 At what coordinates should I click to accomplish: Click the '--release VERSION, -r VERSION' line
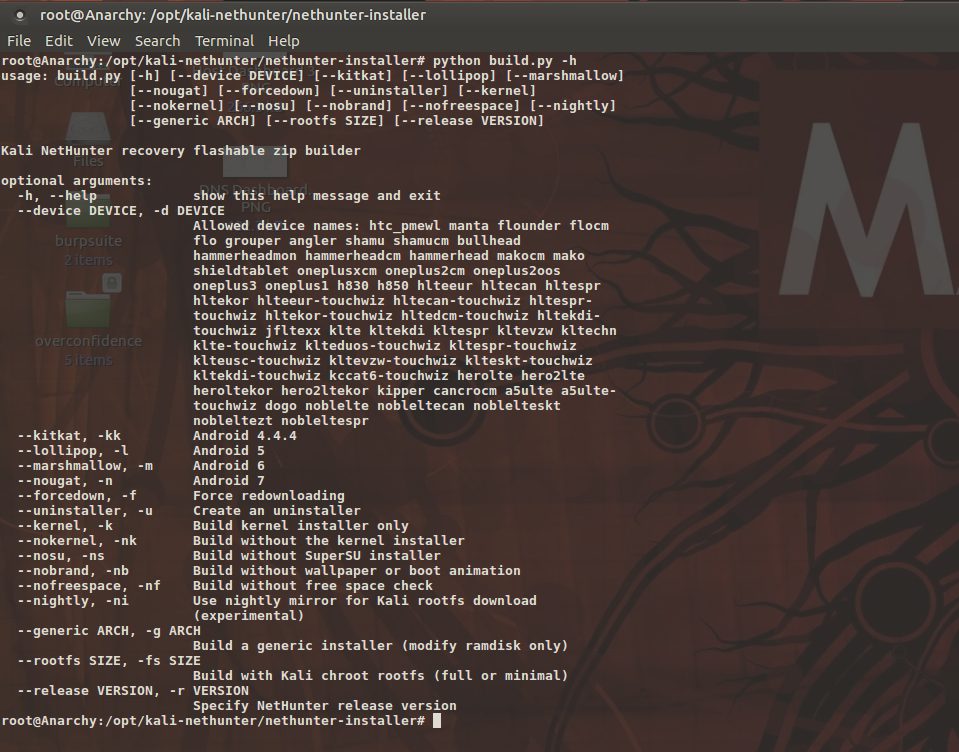pos(133,690)
